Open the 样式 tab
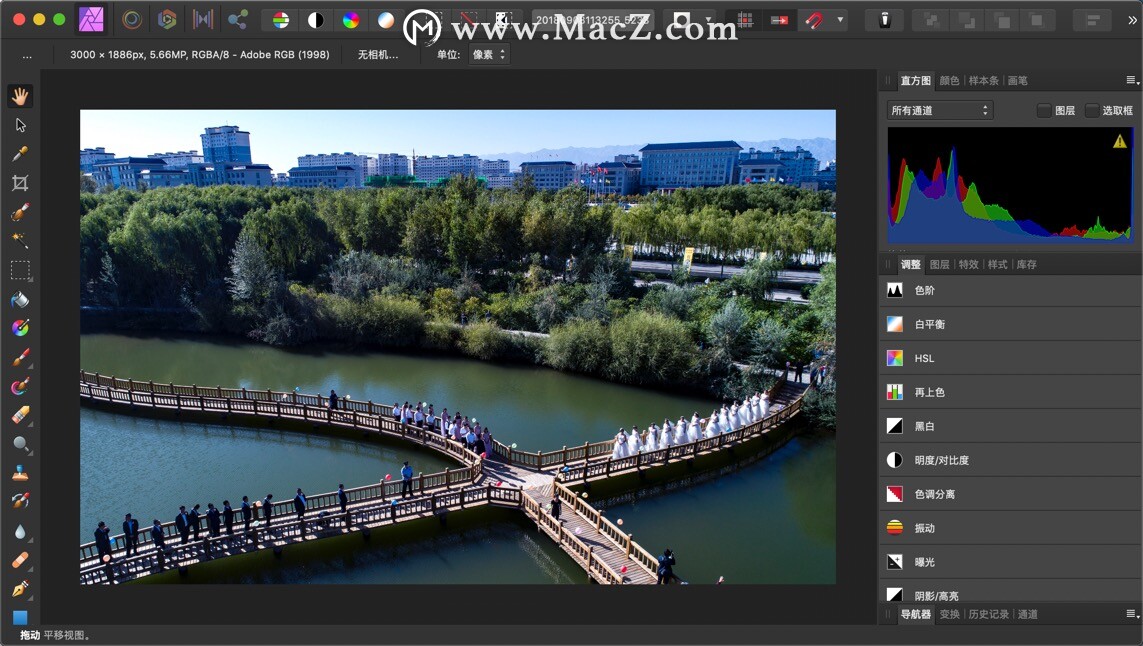1143x646 pixels. pyautogui.click(x=997, y=264)
